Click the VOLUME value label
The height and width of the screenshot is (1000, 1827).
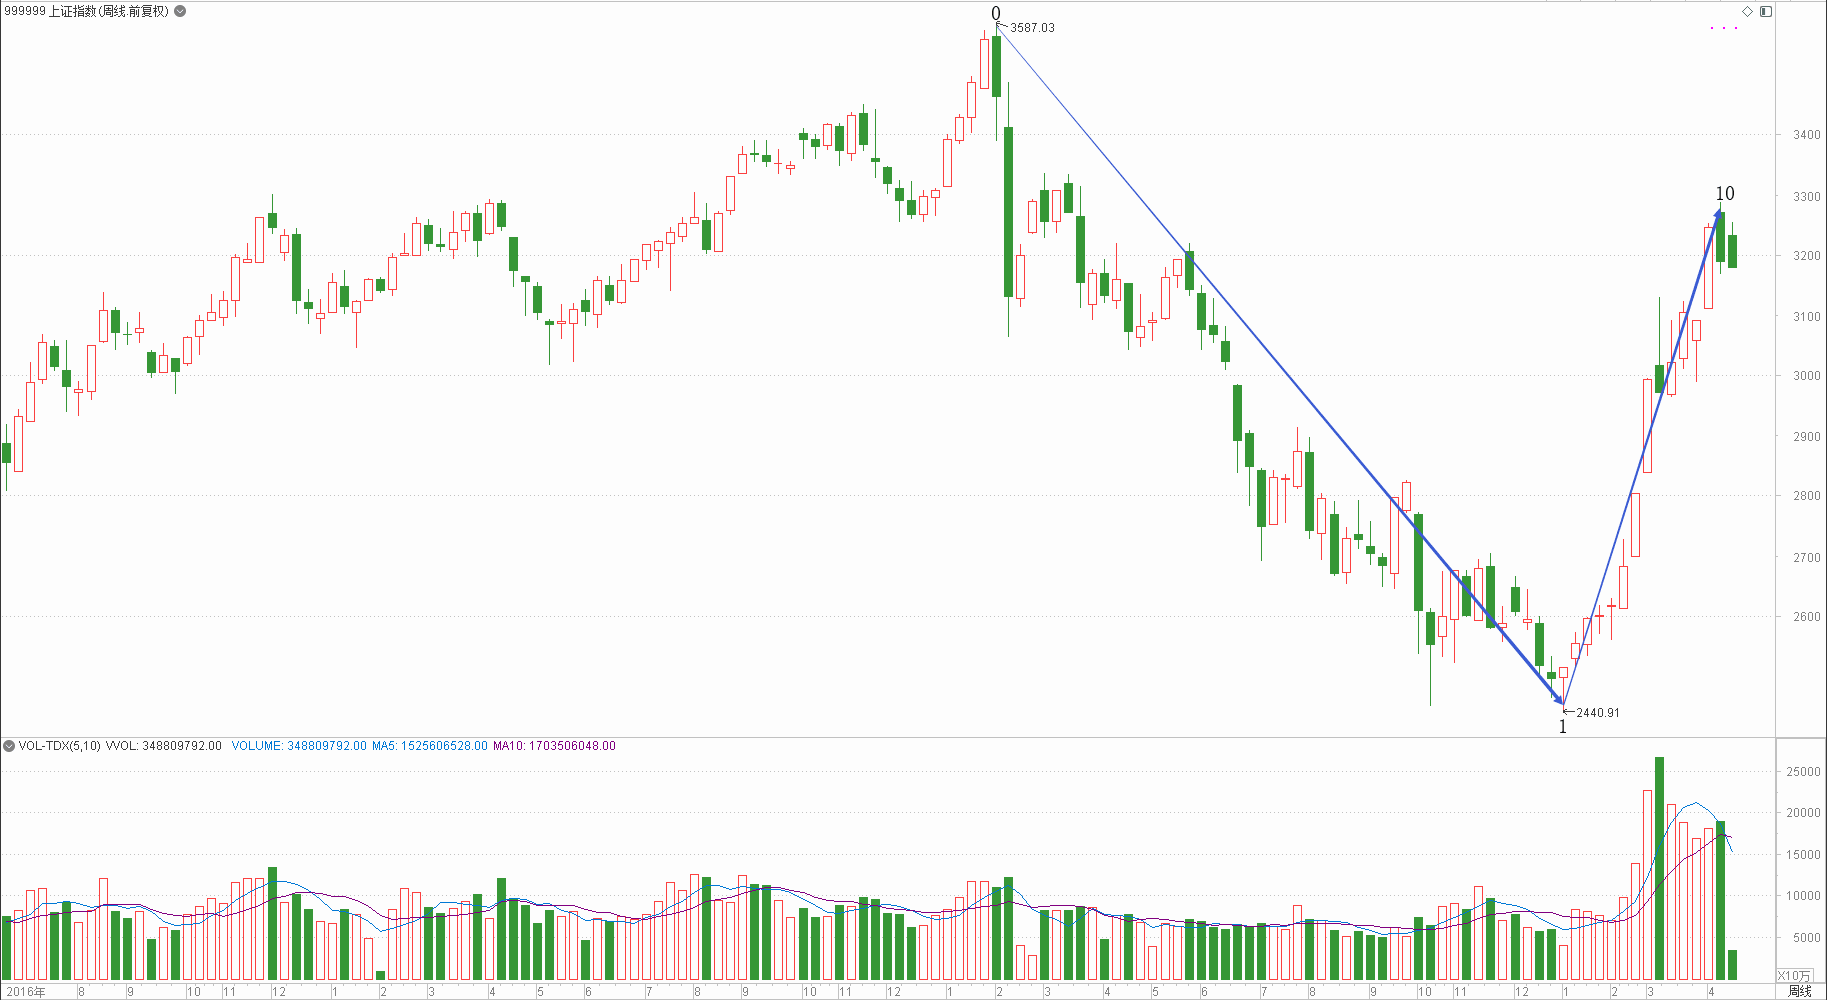tap(299, 746)
